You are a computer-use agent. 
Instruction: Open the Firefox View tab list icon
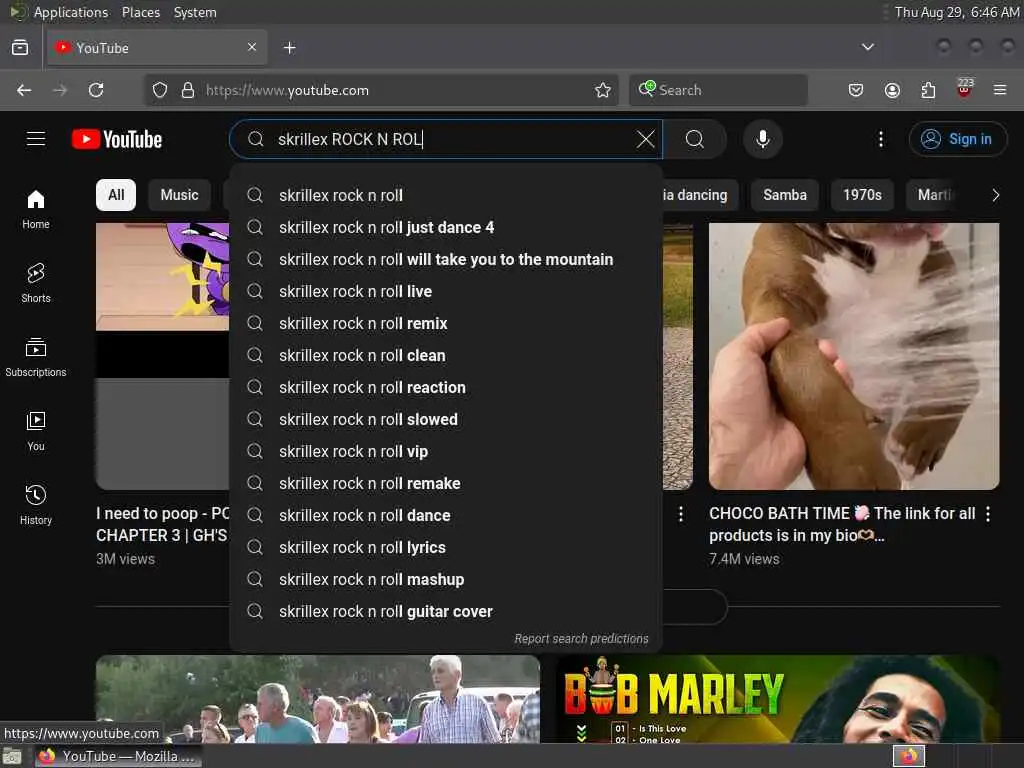(x=20, y=48)
